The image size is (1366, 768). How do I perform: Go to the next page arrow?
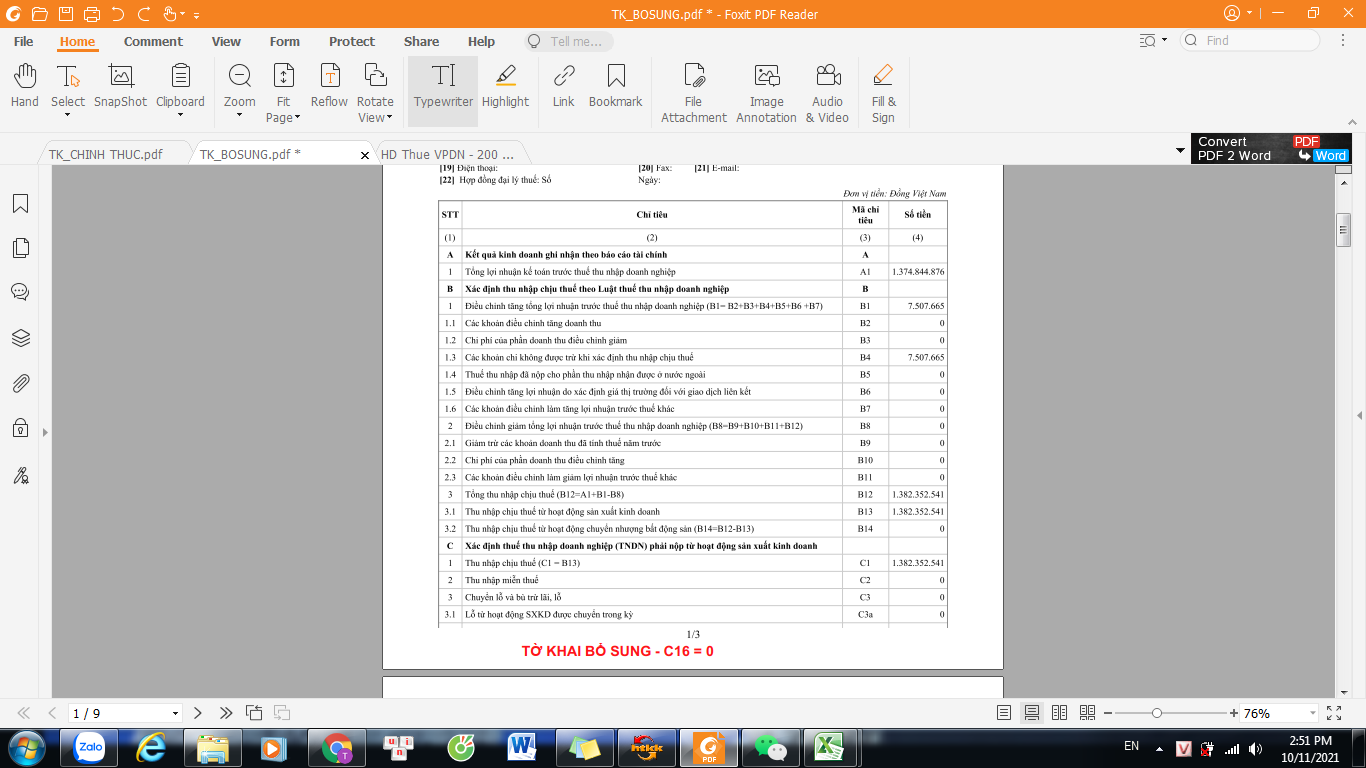[x=198, y=713]
